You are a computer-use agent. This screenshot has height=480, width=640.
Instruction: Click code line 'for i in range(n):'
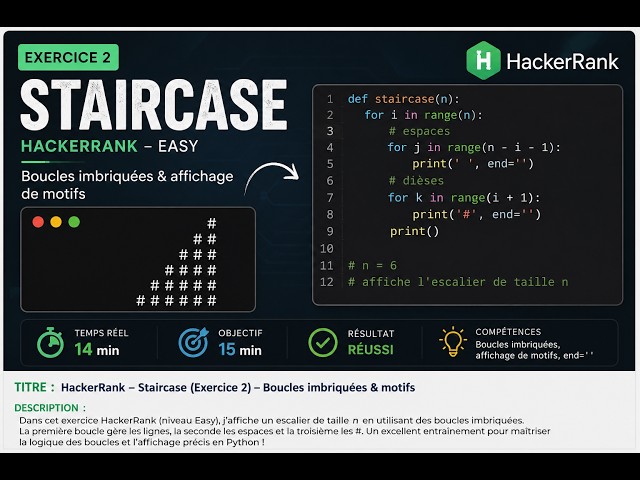tap(423, 115)
